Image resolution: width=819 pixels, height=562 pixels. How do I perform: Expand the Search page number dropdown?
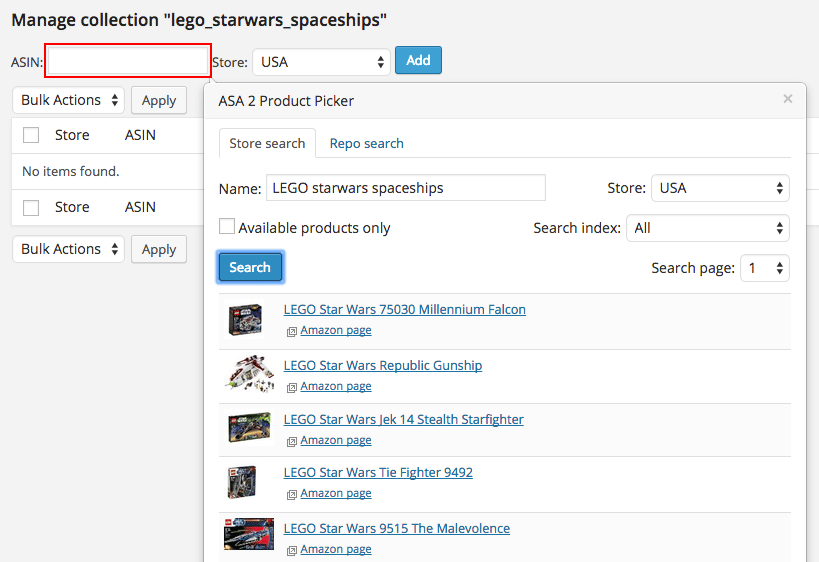(x=764, y=268)
